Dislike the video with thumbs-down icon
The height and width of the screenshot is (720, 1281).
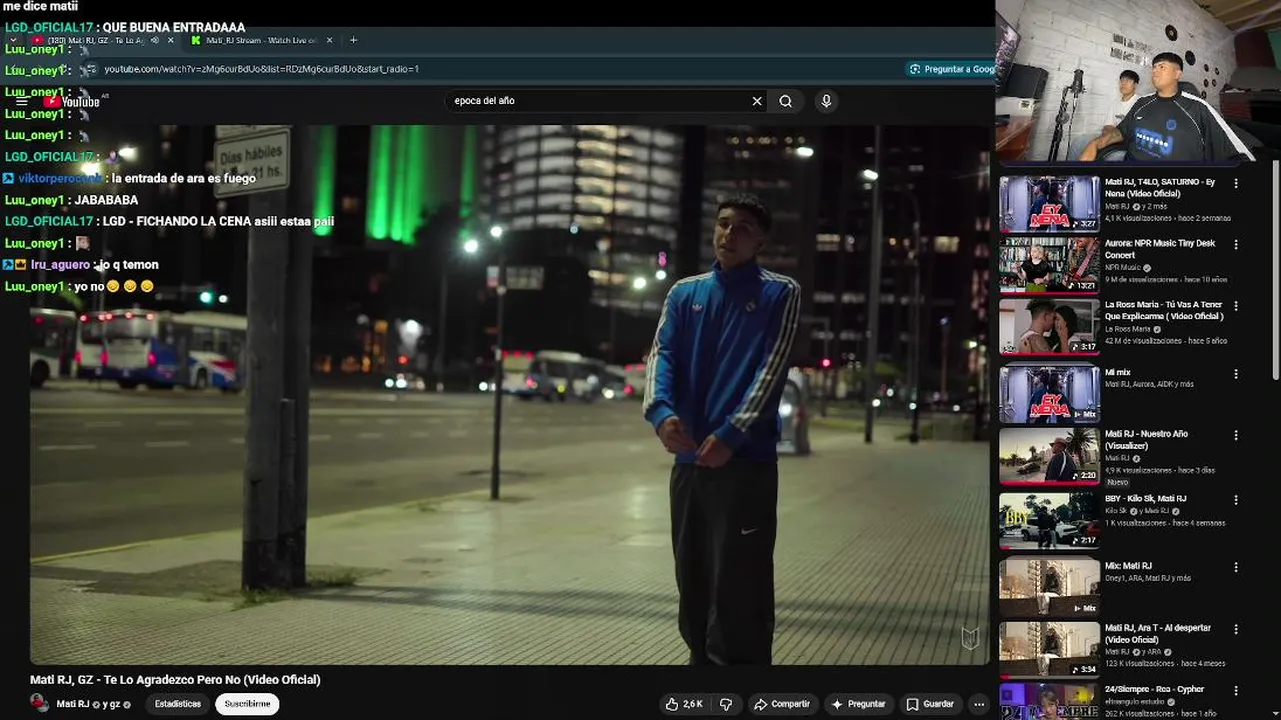click(726, 704)
